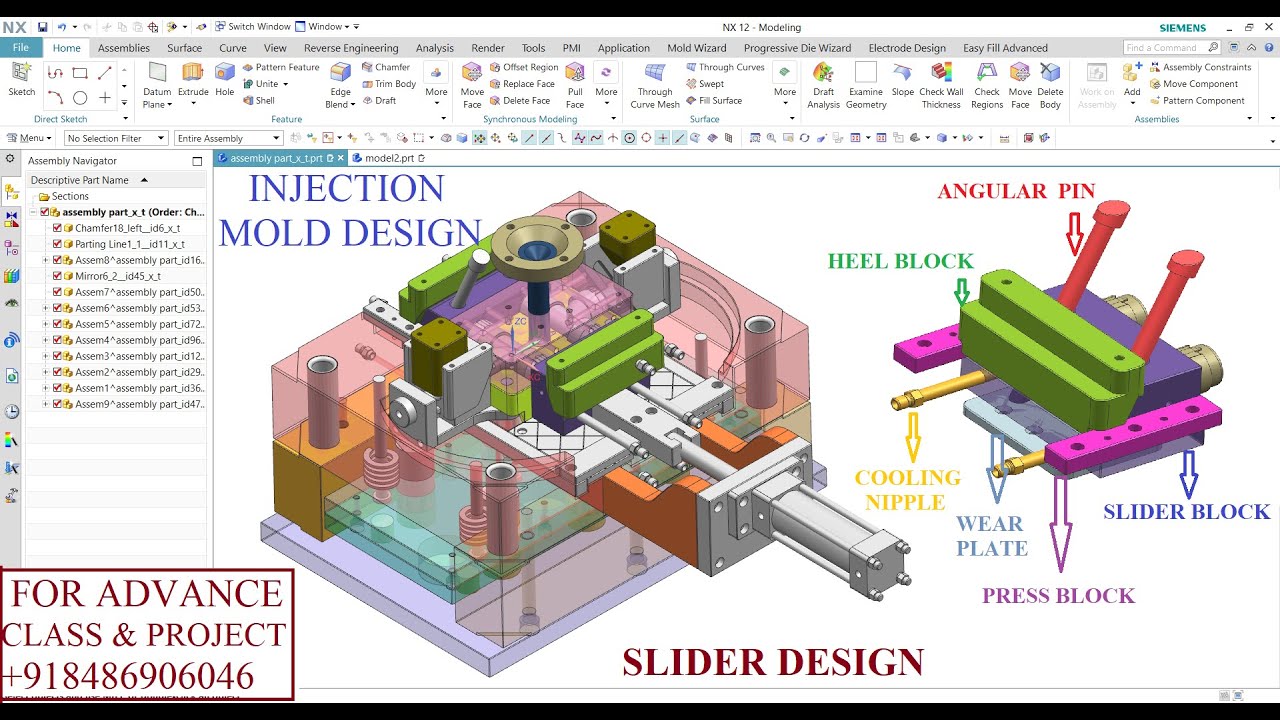Click the Find a Command search field

1171,48
